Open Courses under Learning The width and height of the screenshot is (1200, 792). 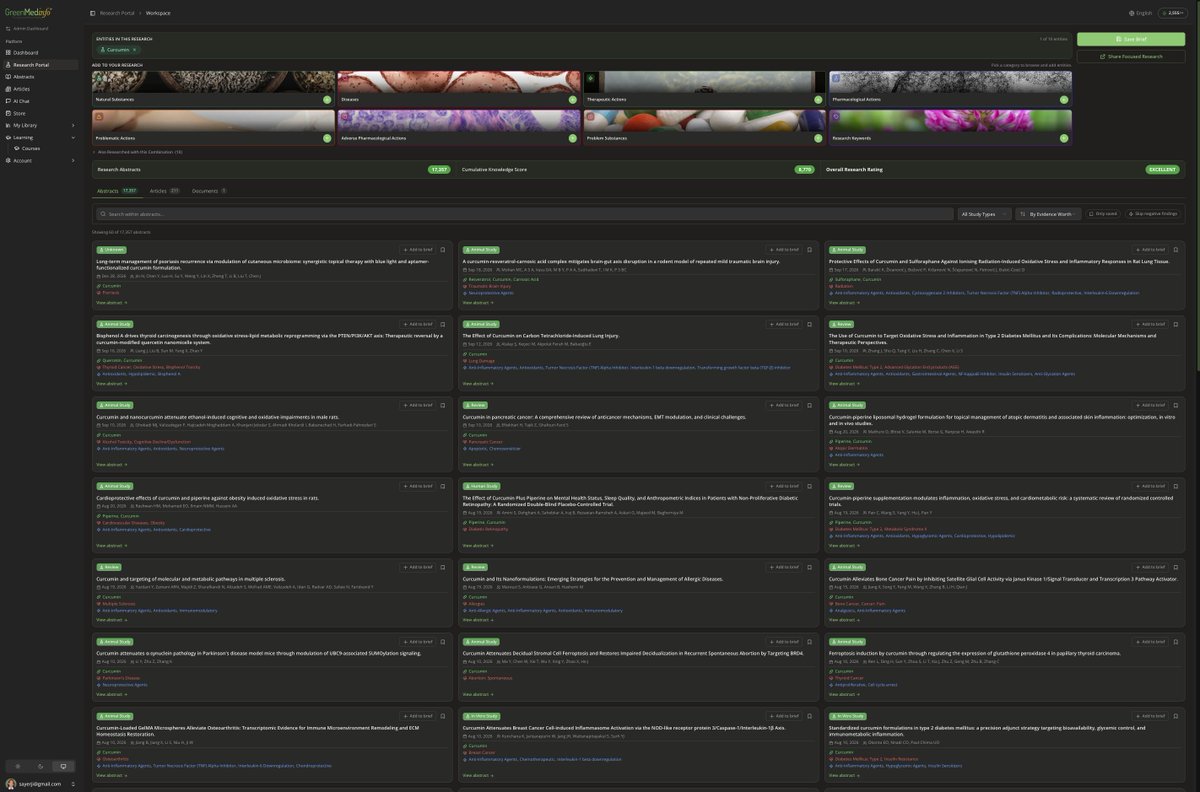click(31, 148)
